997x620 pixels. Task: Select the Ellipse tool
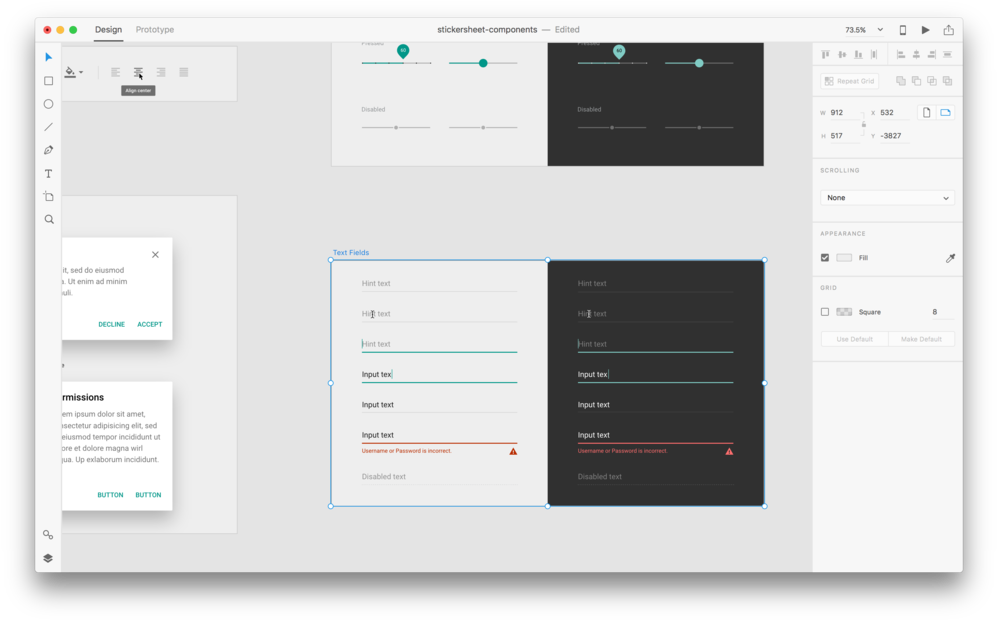coord(48,104)
